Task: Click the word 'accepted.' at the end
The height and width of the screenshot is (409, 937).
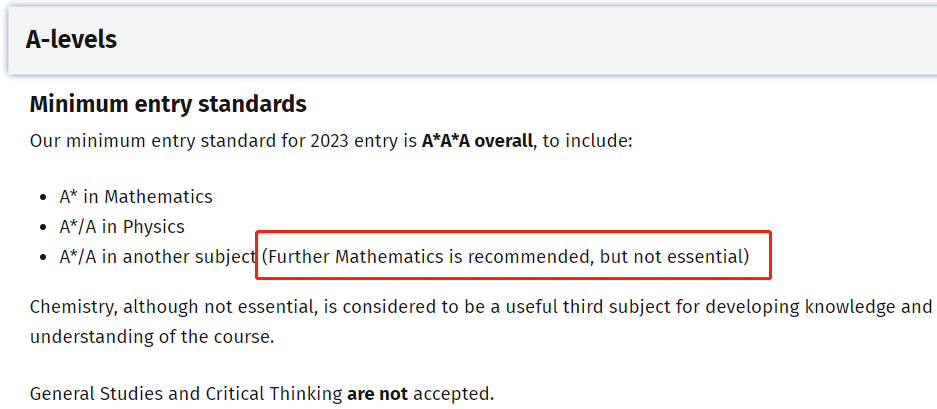Action: [454, 394]
